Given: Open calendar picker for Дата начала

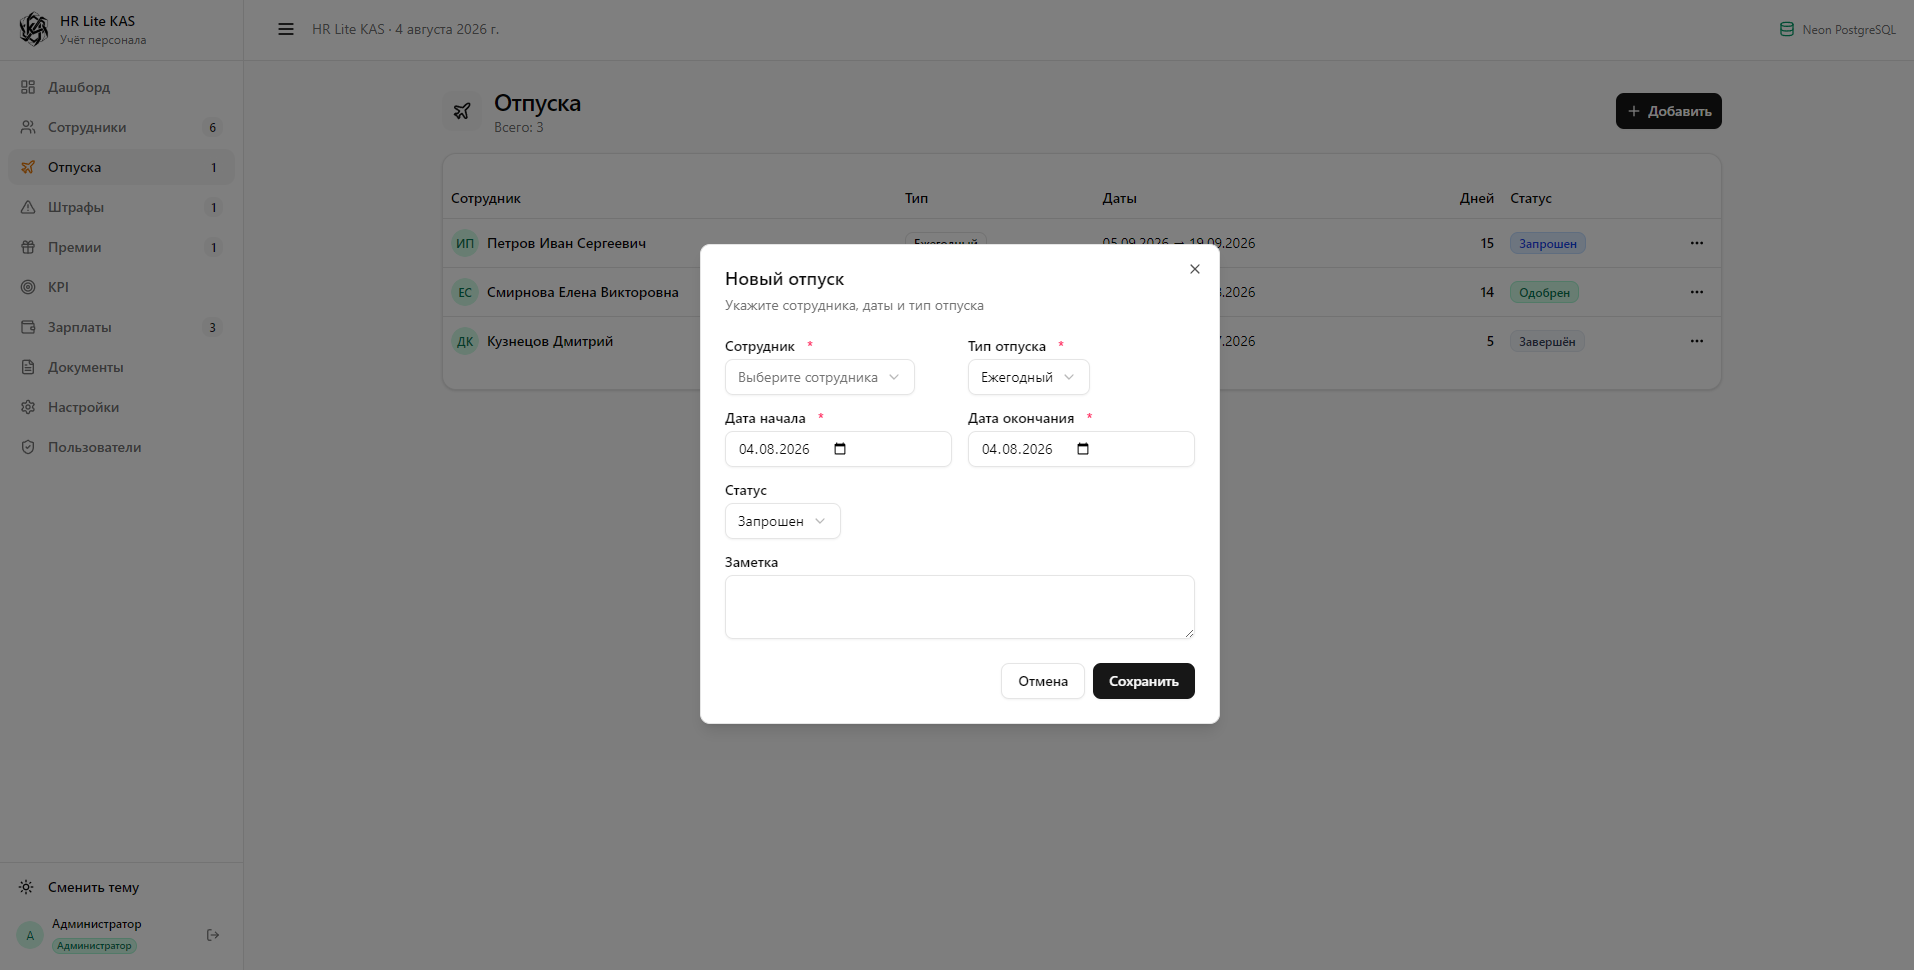Looking at the screenshot, I should point(840,449).
